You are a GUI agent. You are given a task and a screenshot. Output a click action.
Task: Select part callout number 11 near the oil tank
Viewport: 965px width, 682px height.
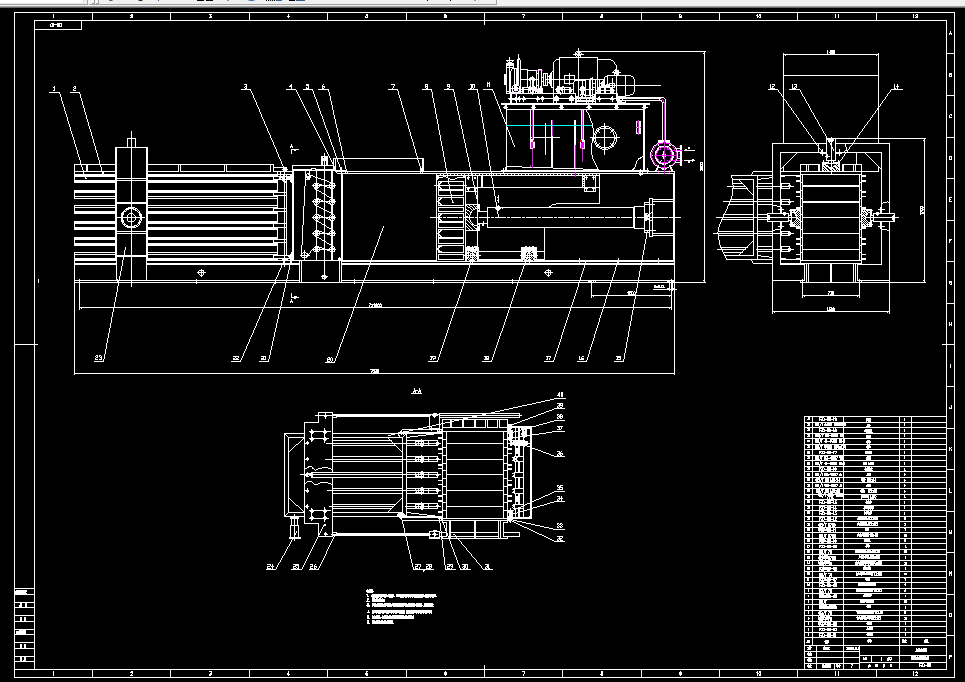(x=488, y=85)
